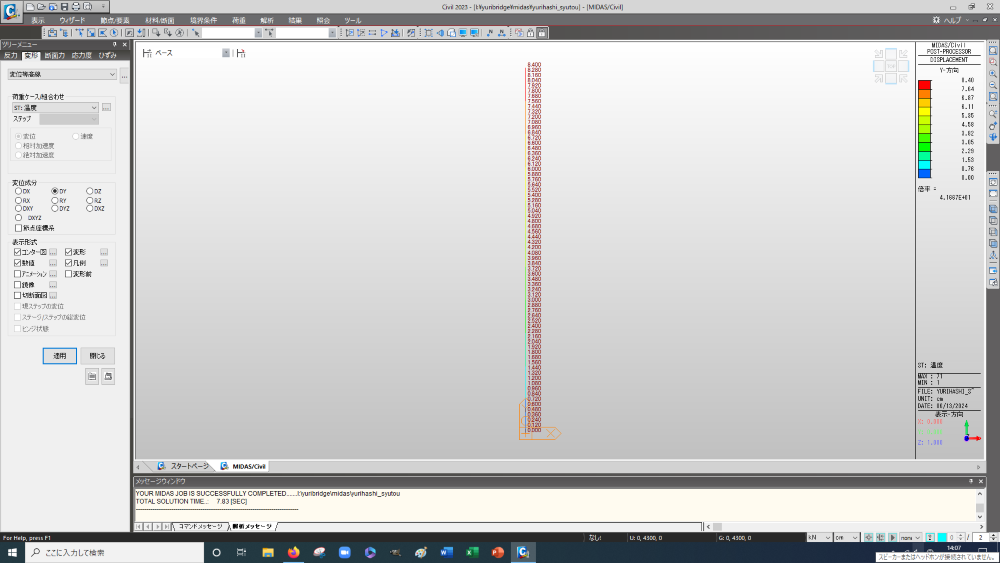
Task: Click the select pointer icon in main toolbar
Action: click(196, 33)
